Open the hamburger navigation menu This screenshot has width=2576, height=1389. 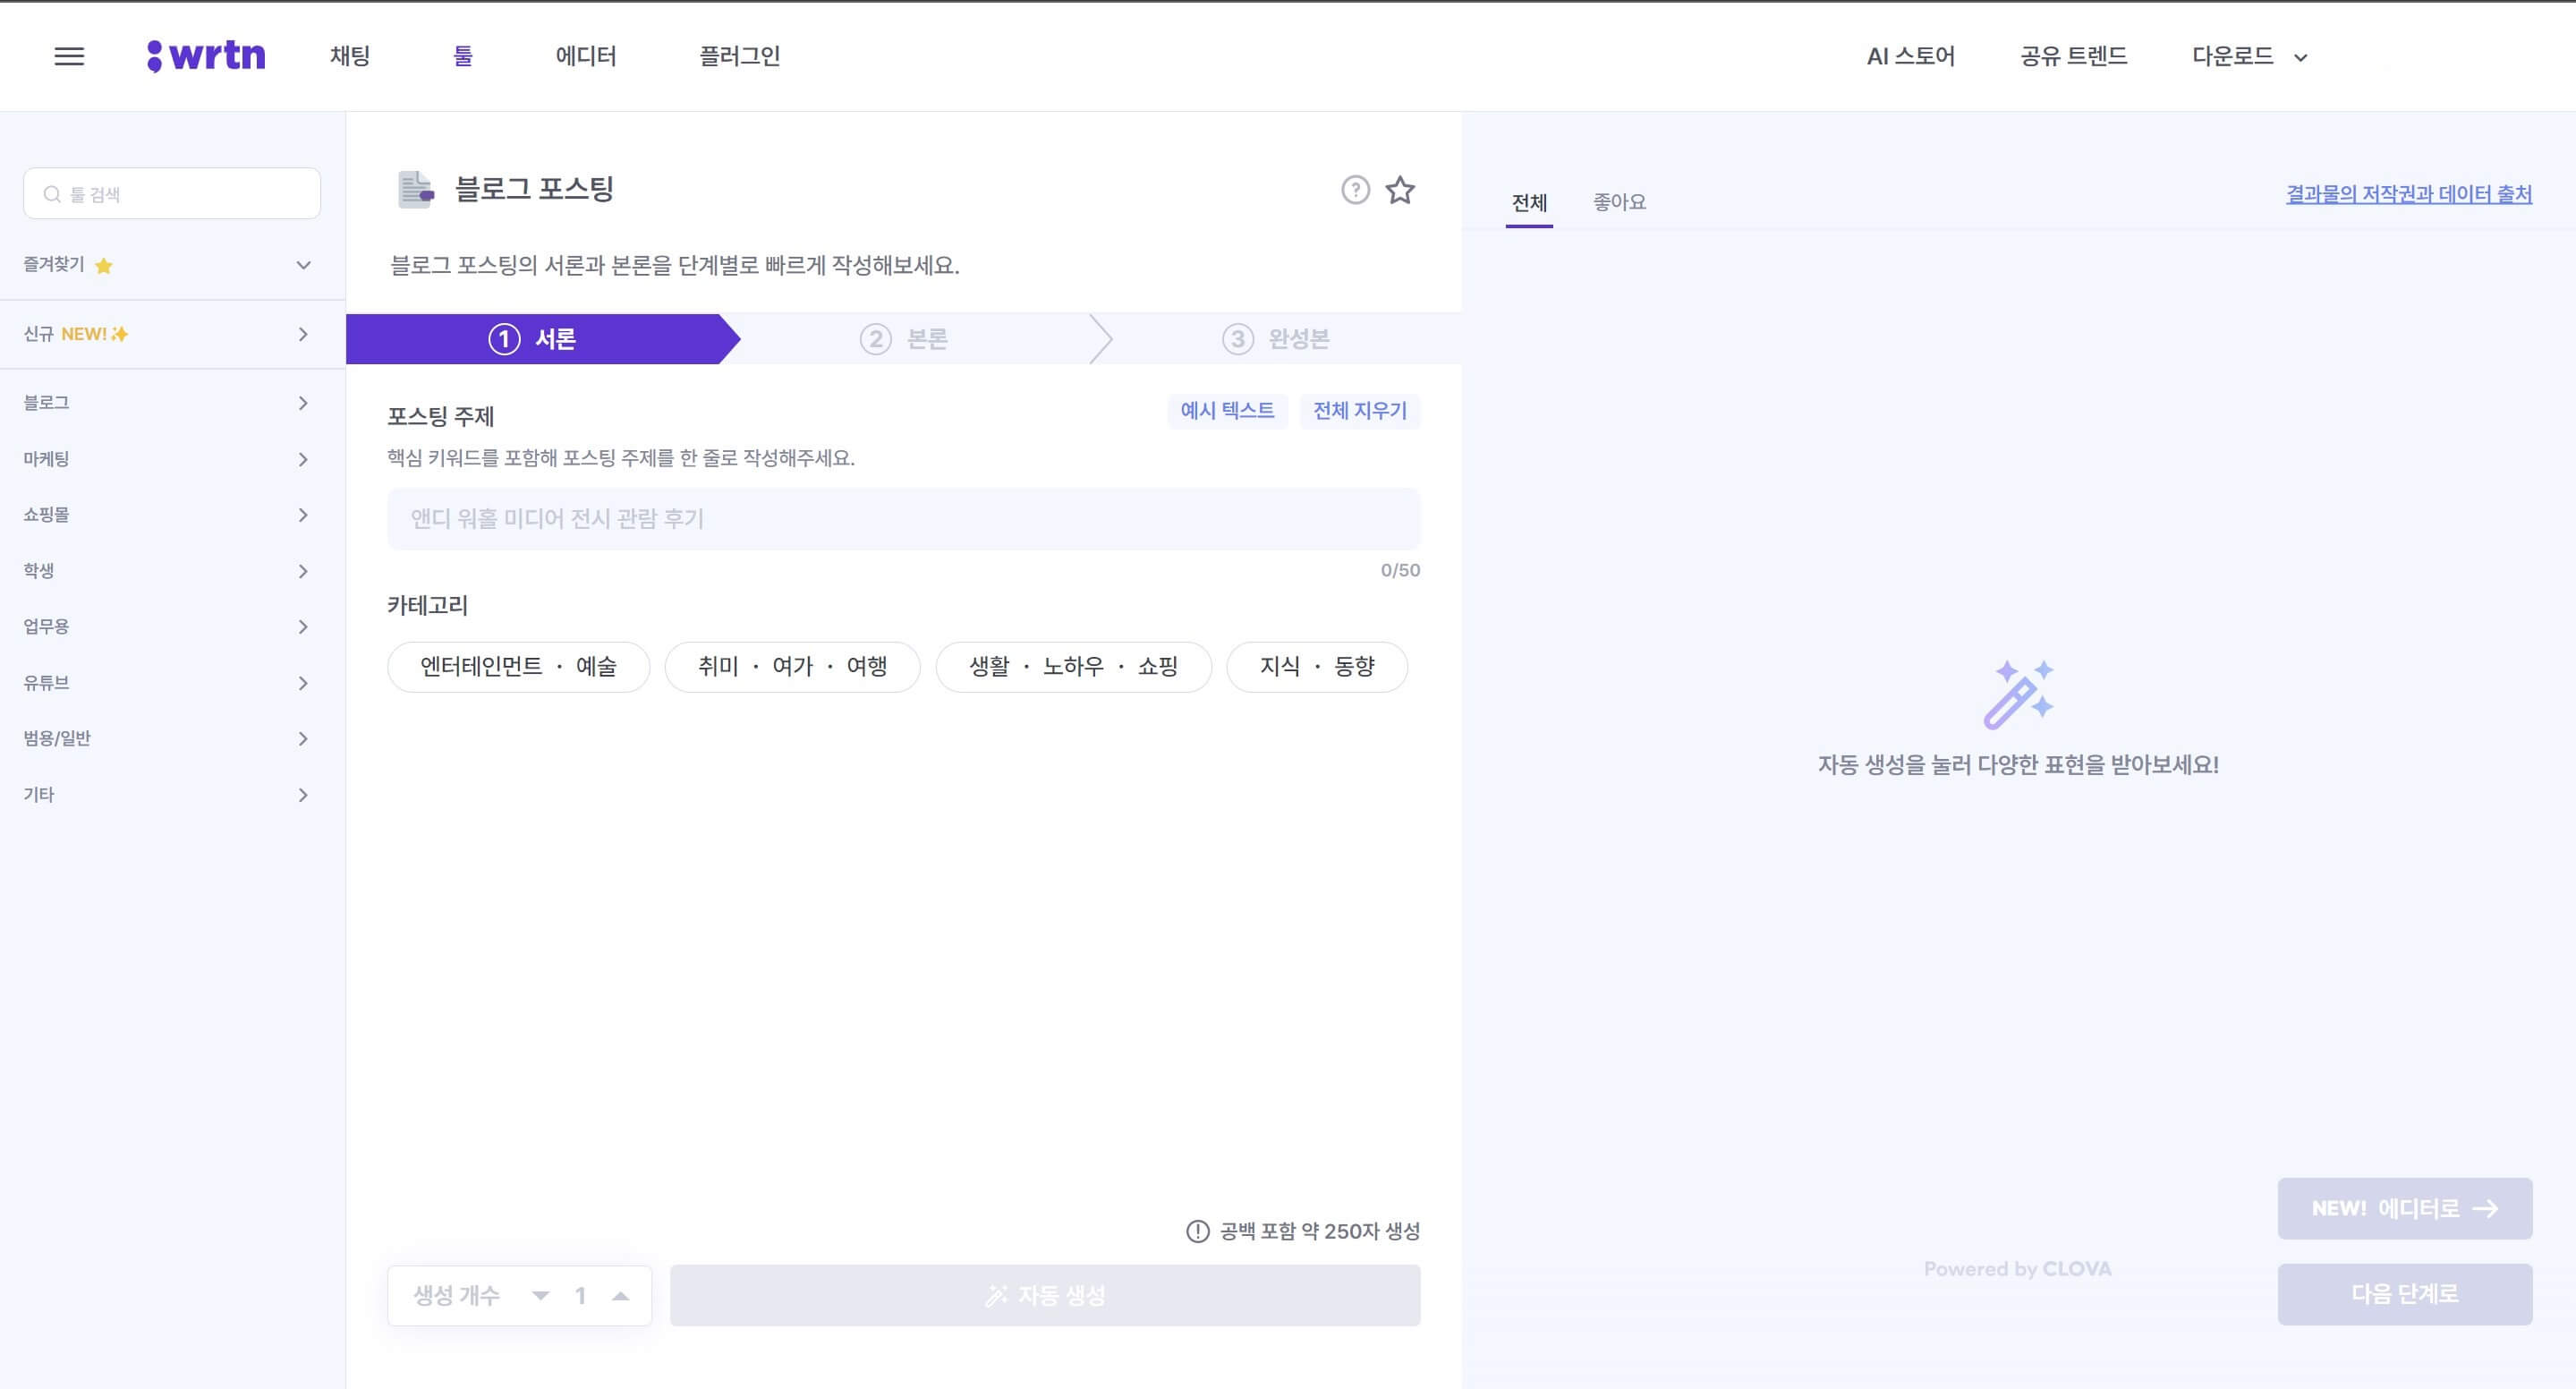point(70,56)
